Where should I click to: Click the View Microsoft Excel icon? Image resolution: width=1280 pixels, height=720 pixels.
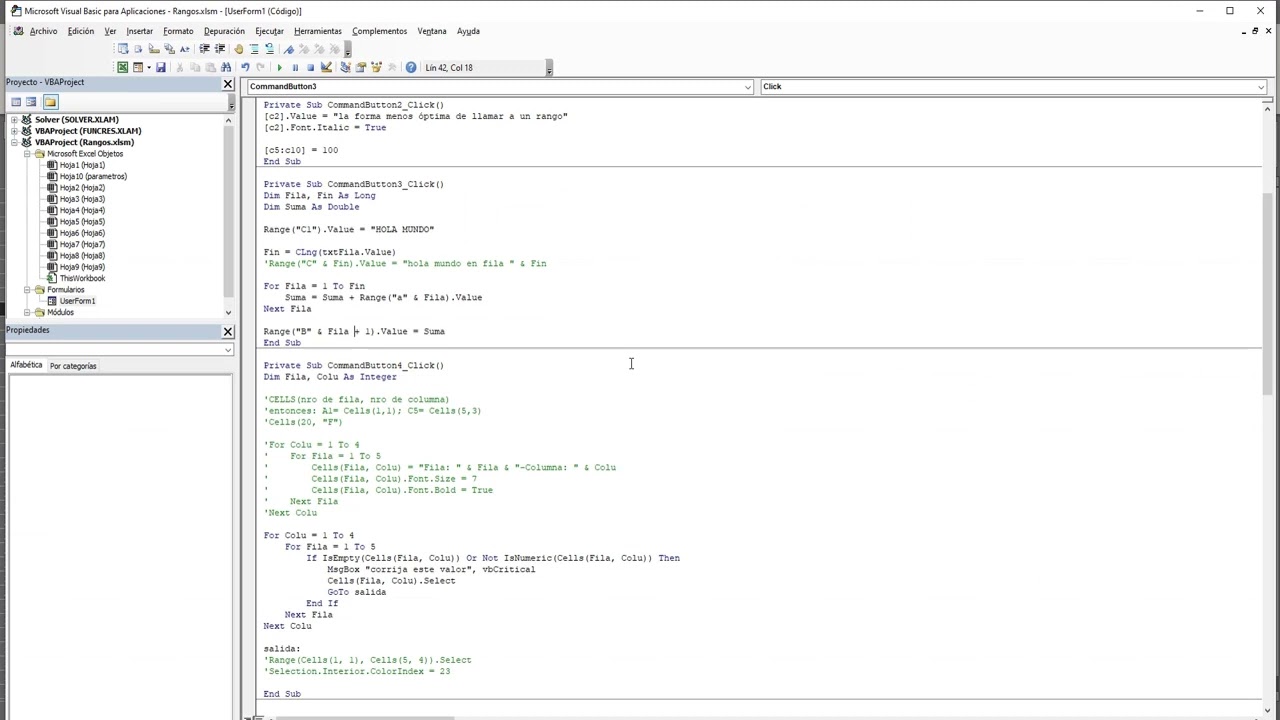coord(122,67)
